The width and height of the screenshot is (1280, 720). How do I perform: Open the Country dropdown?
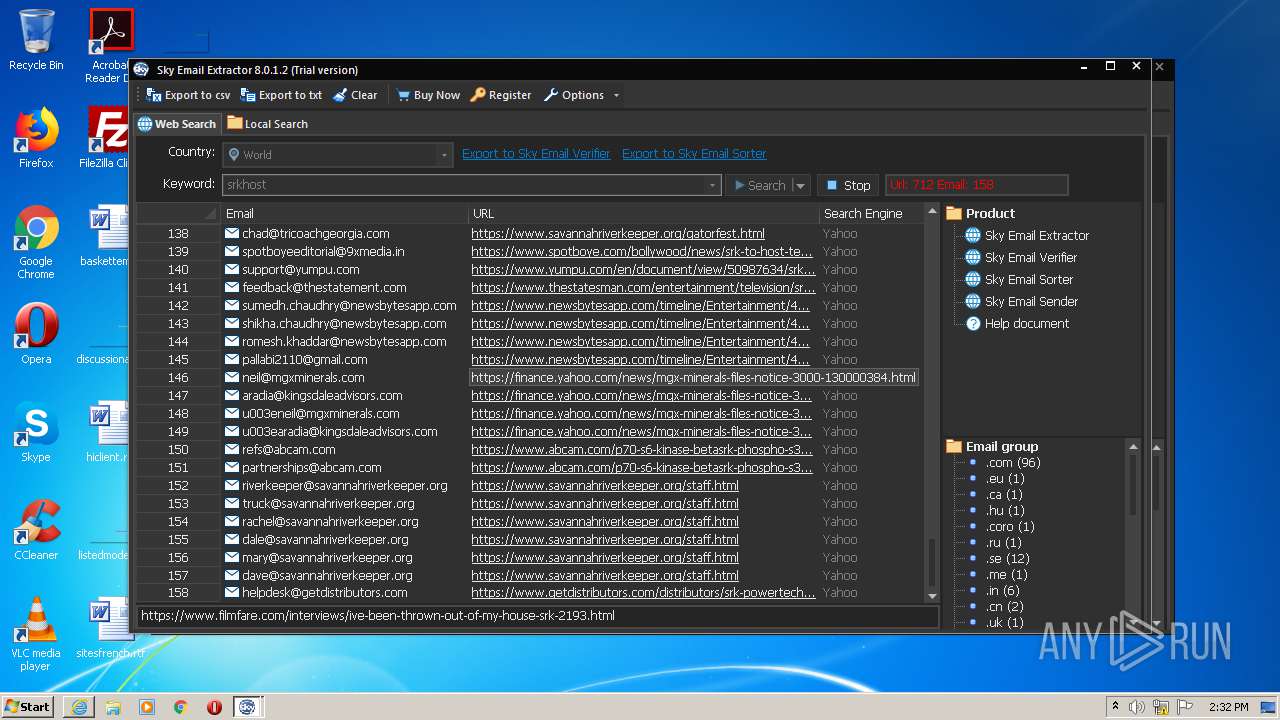(x=443, y=155)
